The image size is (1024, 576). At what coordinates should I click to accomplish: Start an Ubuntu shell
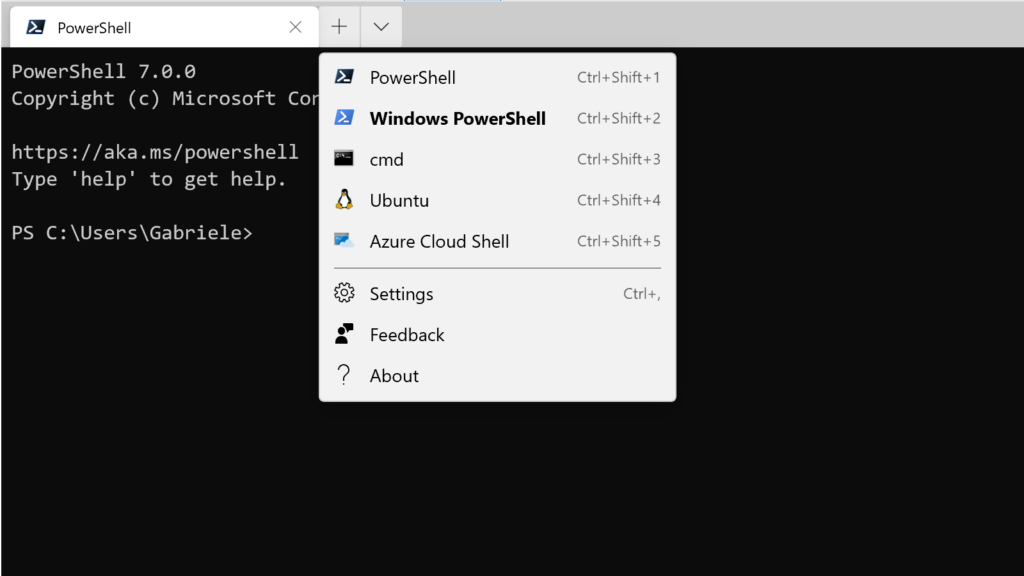498,200
